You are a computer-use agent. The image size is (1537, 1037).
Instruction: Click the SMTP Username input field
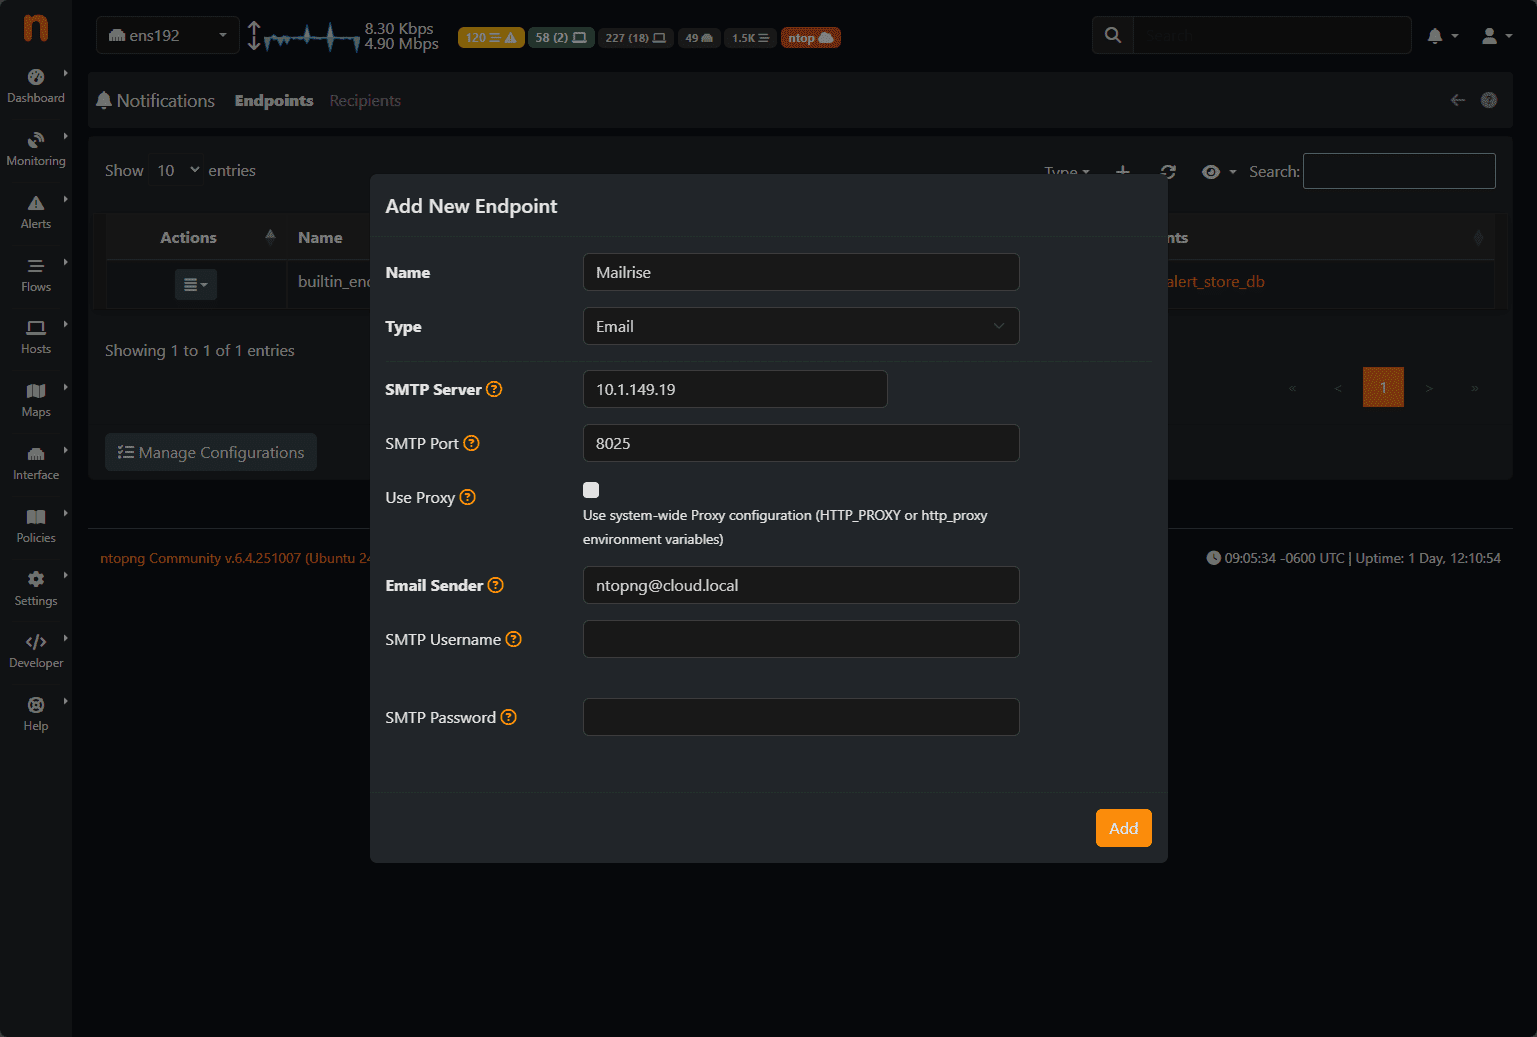(800, 639)
